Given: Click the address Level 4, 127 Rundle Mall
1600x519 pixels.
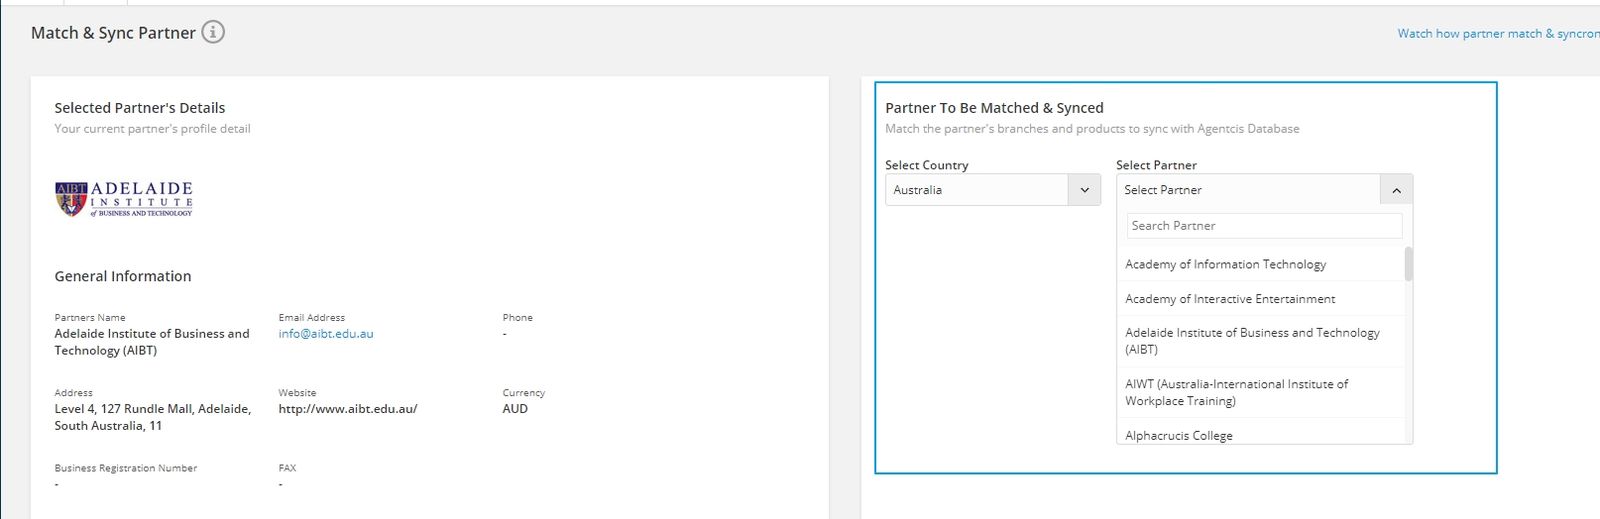Looking at the screenshot, I should pos(153,417).
